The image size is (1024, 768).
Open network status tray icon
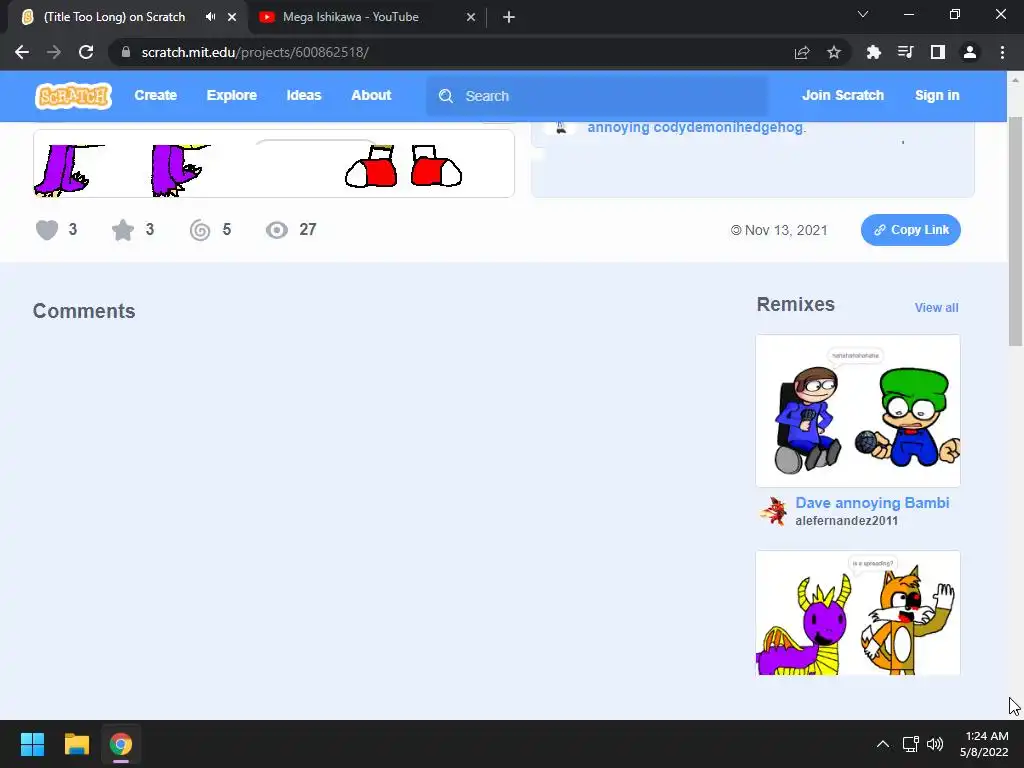(910, 744)
